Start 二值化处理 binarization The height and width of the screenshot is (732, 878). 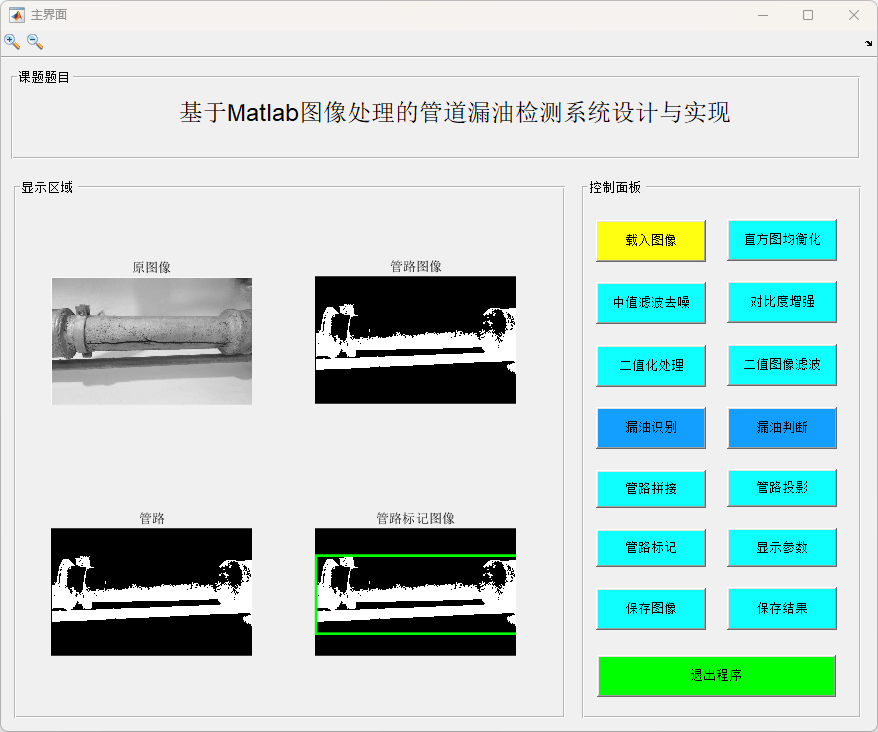click(x=651, y=365)
